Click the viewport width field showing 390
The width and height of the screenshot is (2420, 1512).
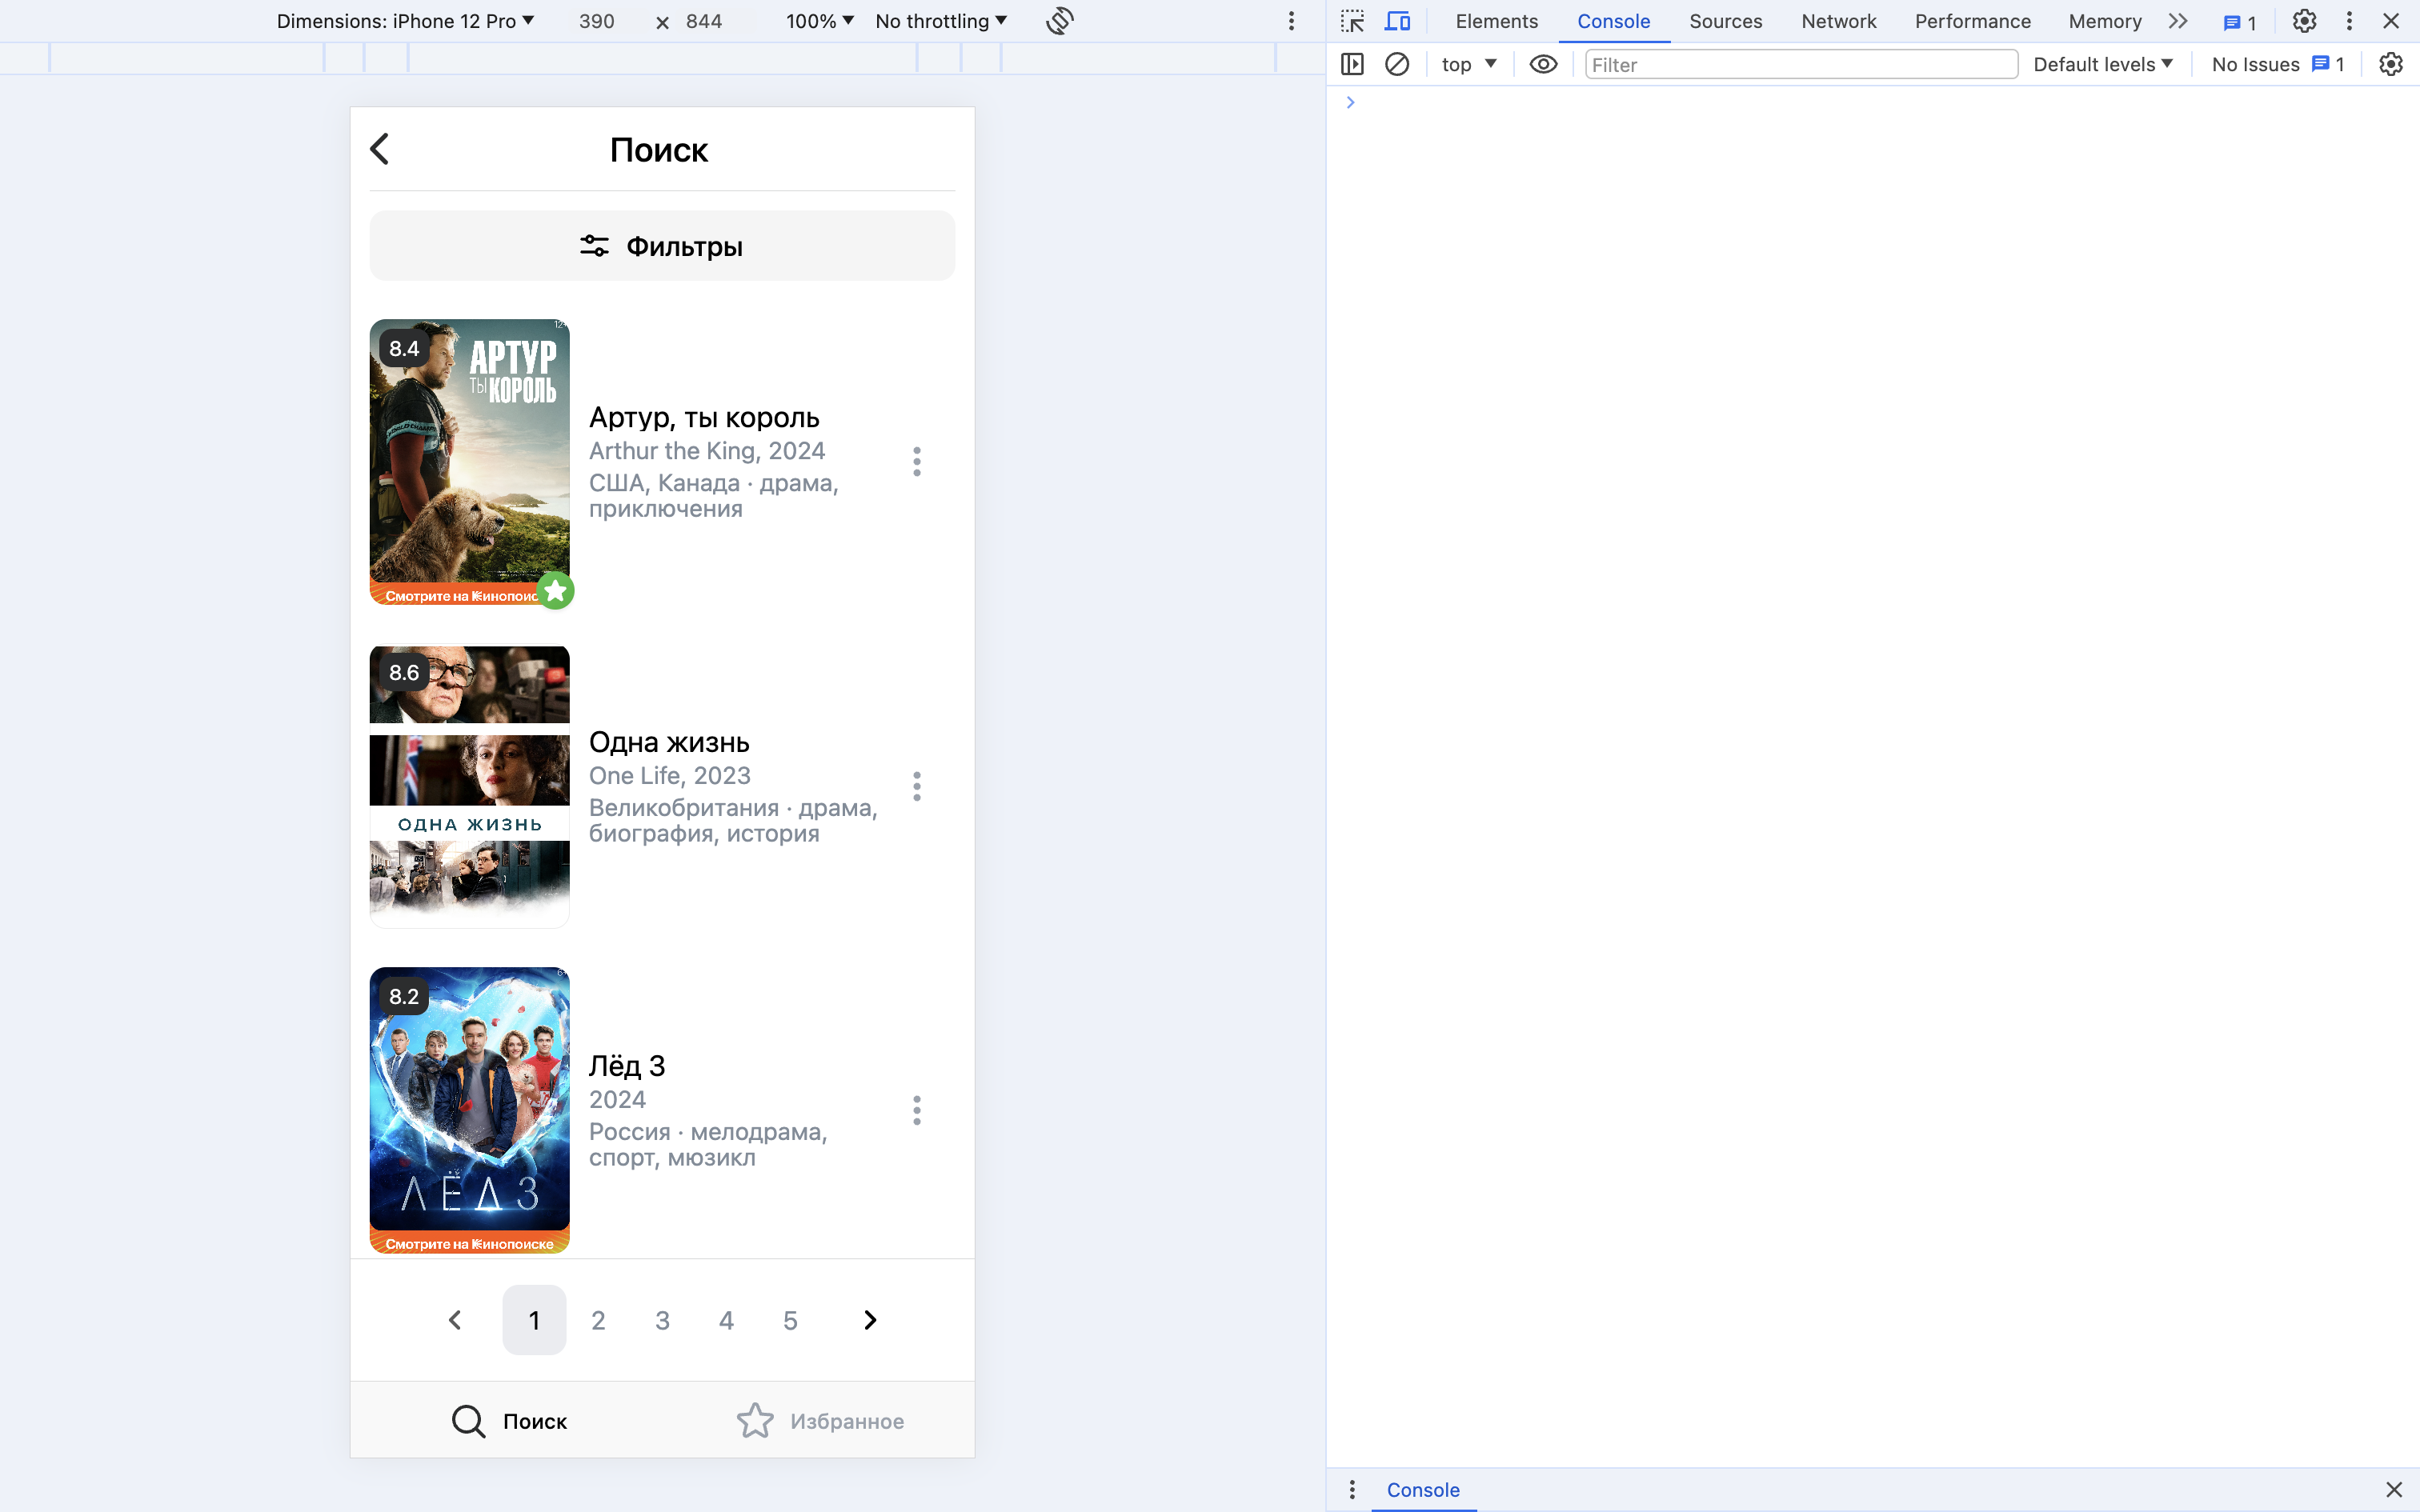pyautogui.click(x=597, y=21)
